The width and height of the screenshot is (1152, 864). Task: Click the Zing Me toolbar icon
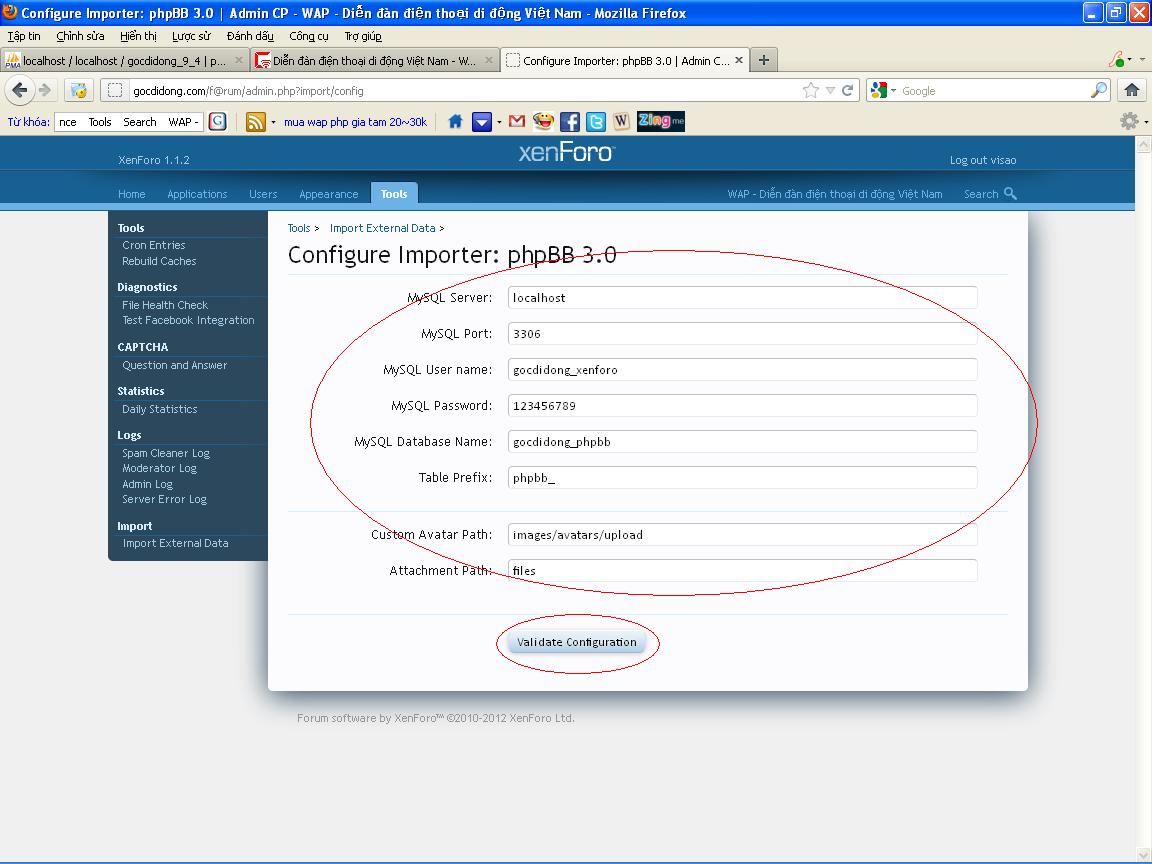pos(660,121)
